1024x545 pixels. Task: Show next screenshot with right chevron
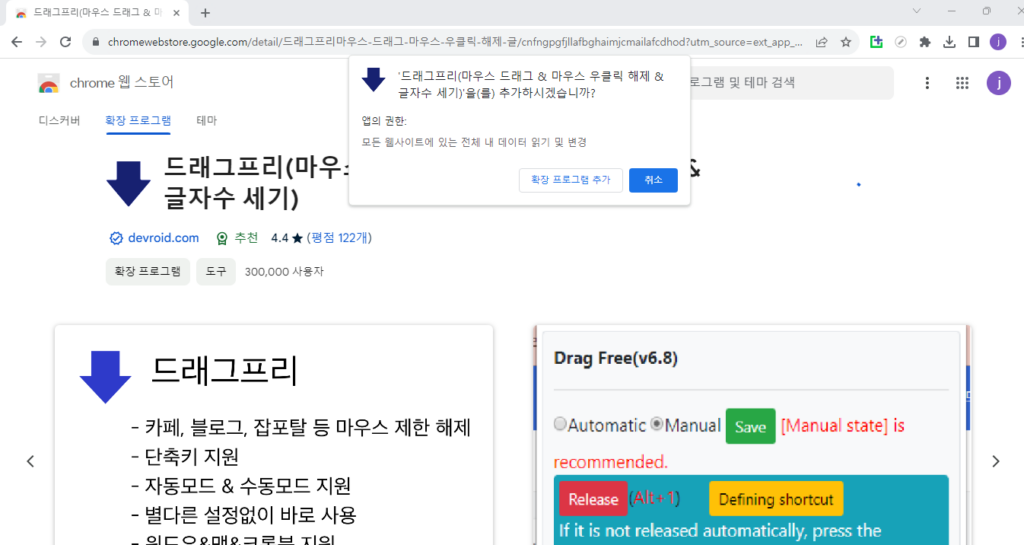point(995,461)
